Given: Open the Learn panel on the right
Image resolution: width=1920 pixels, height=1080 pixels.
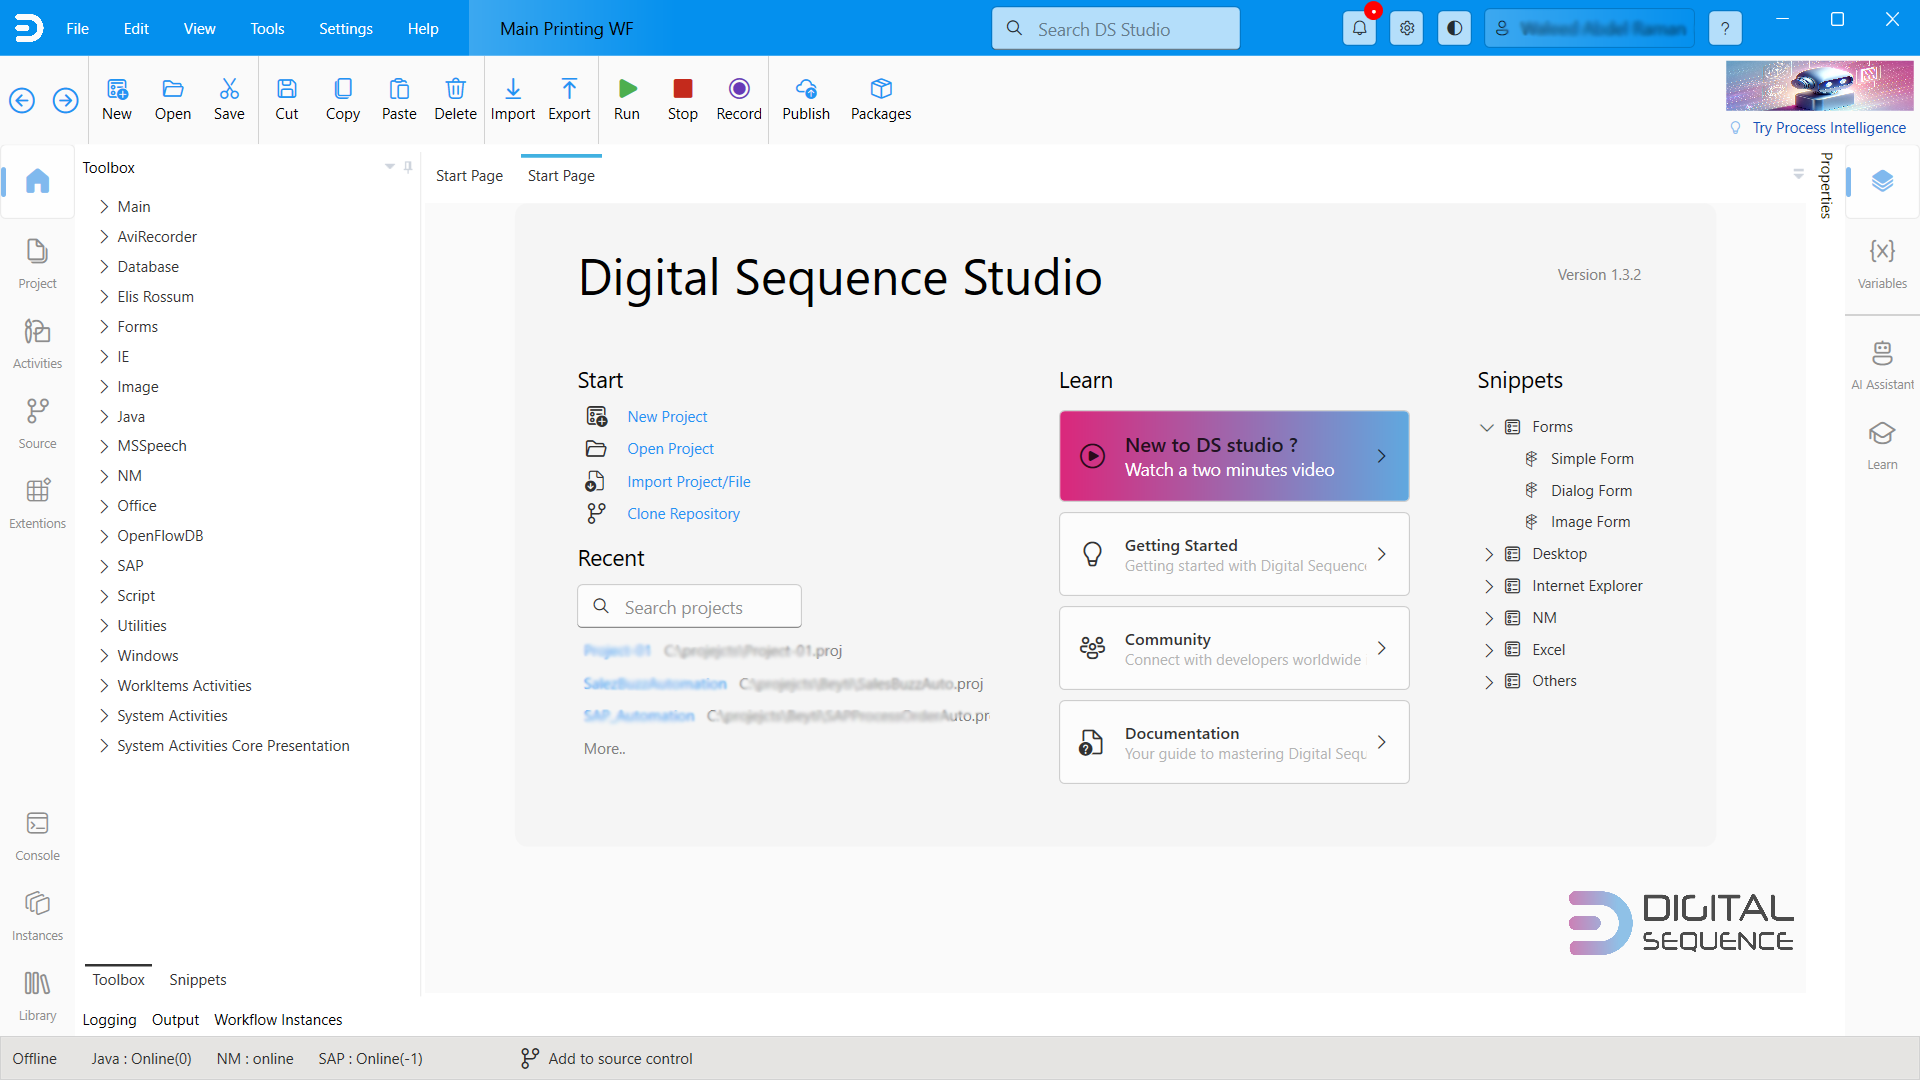Looking at the screenshot, I should (x=1882, y=445).
